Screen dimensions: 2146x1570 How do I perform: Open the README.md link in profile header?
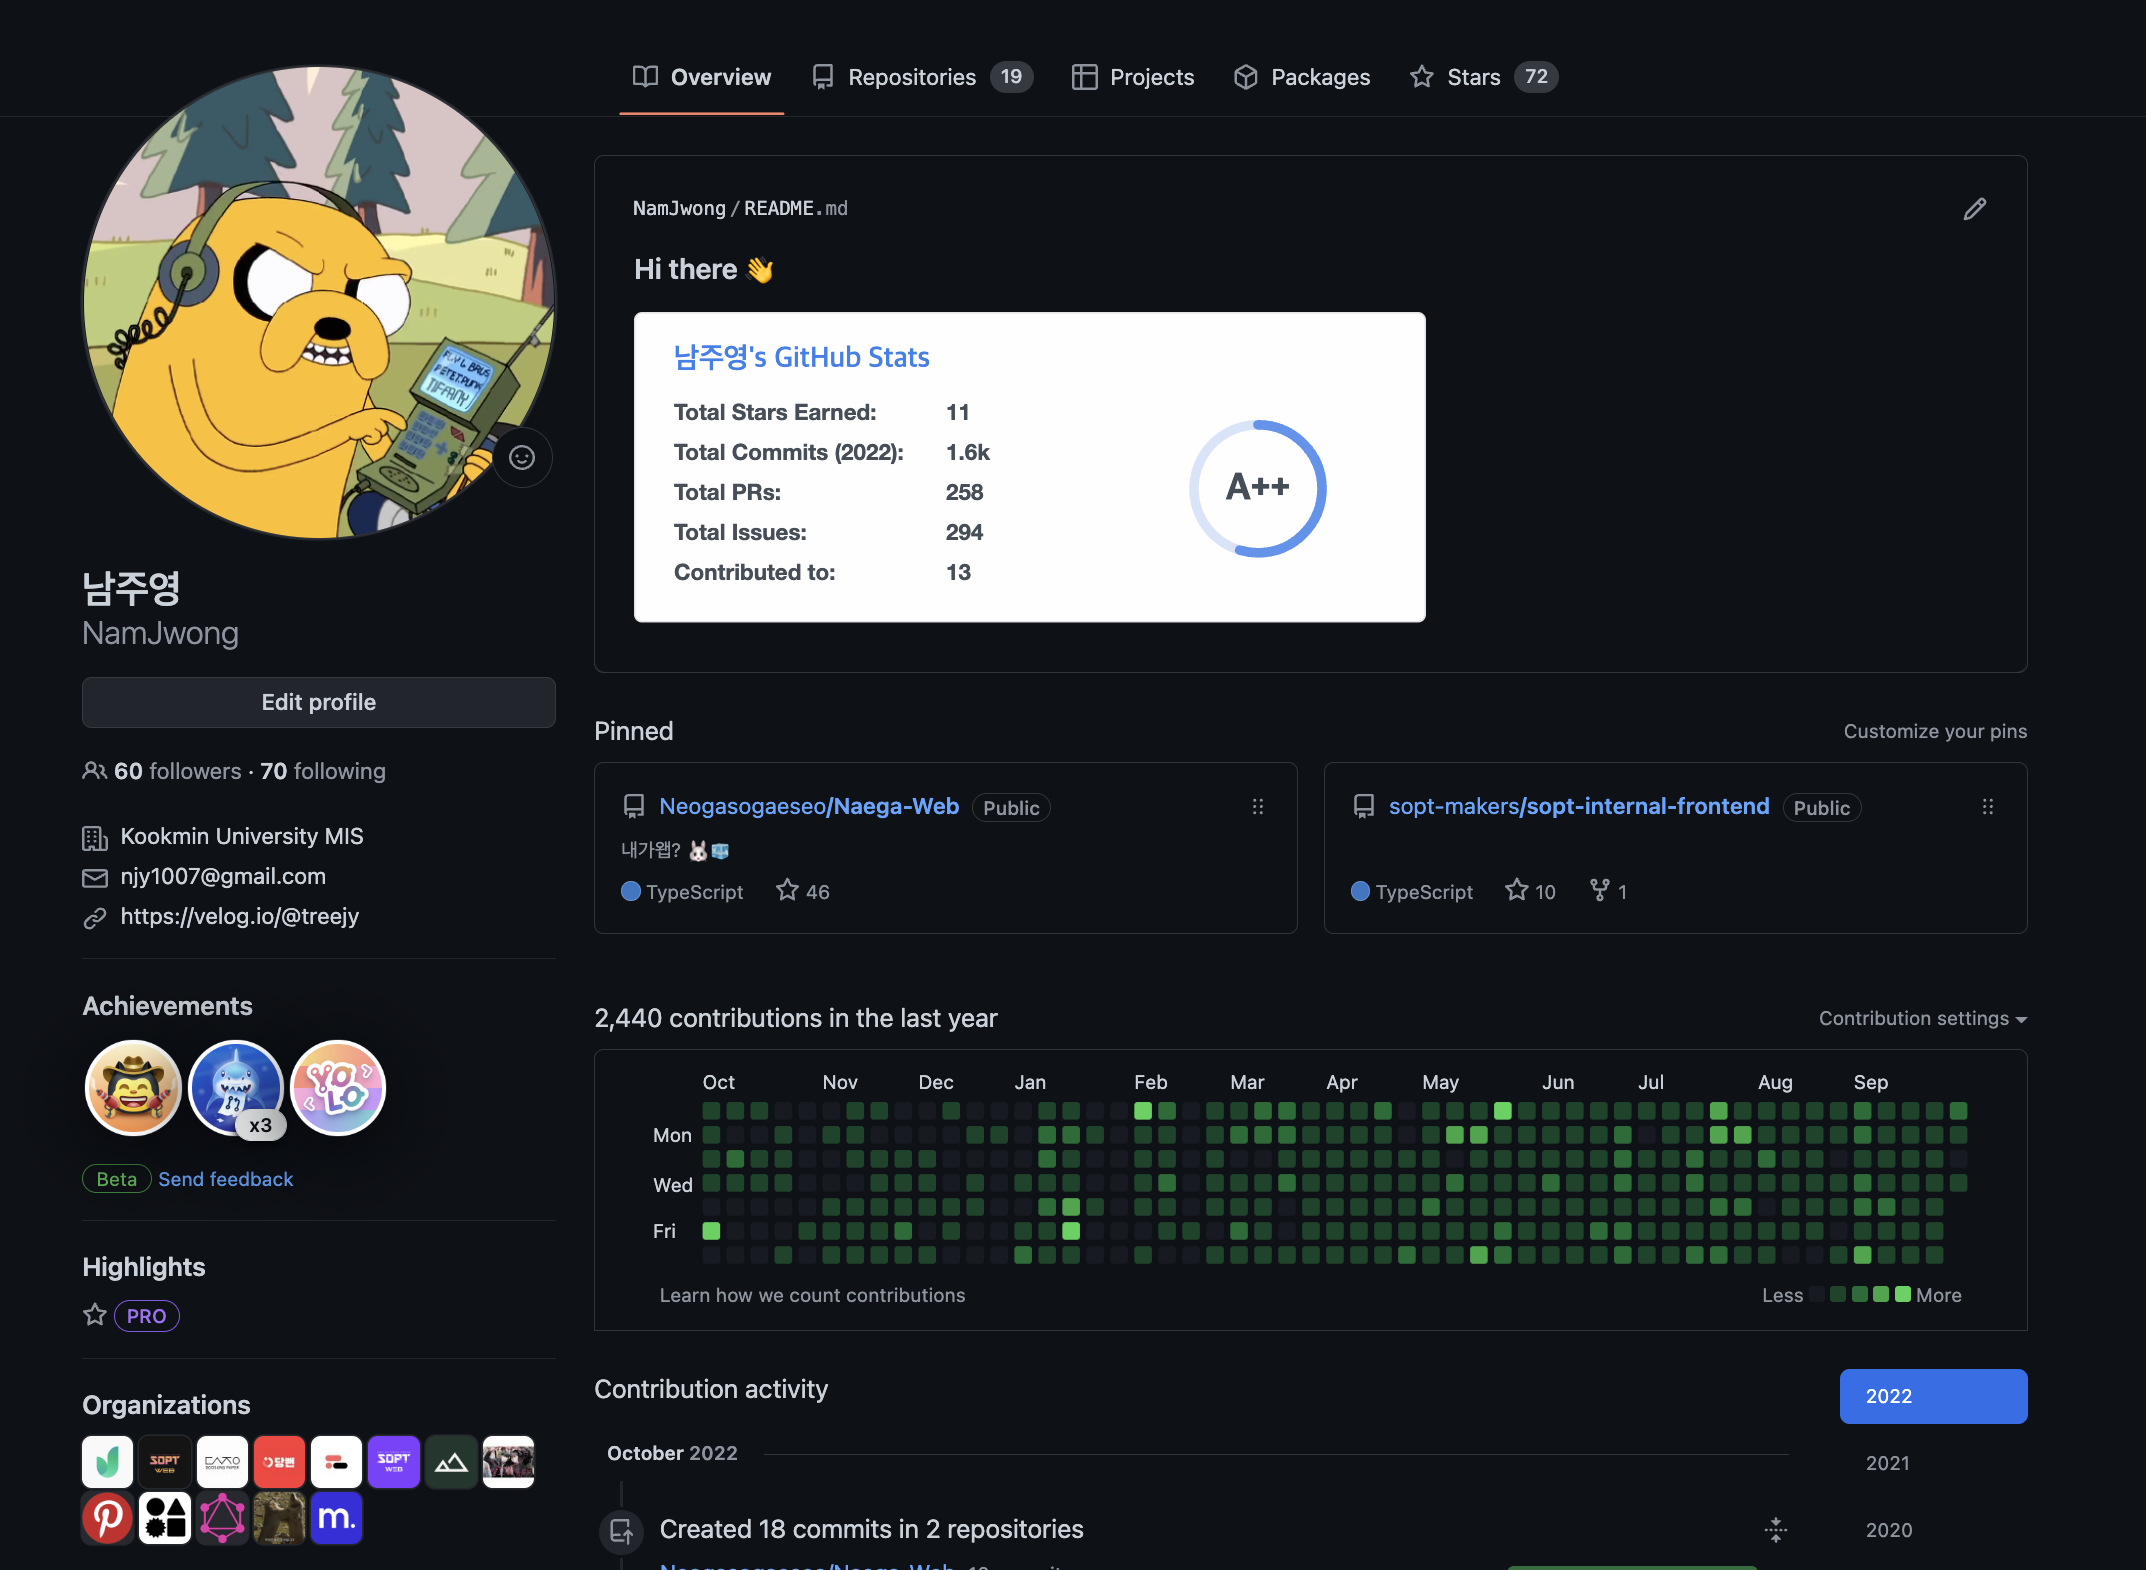point(795,208)
